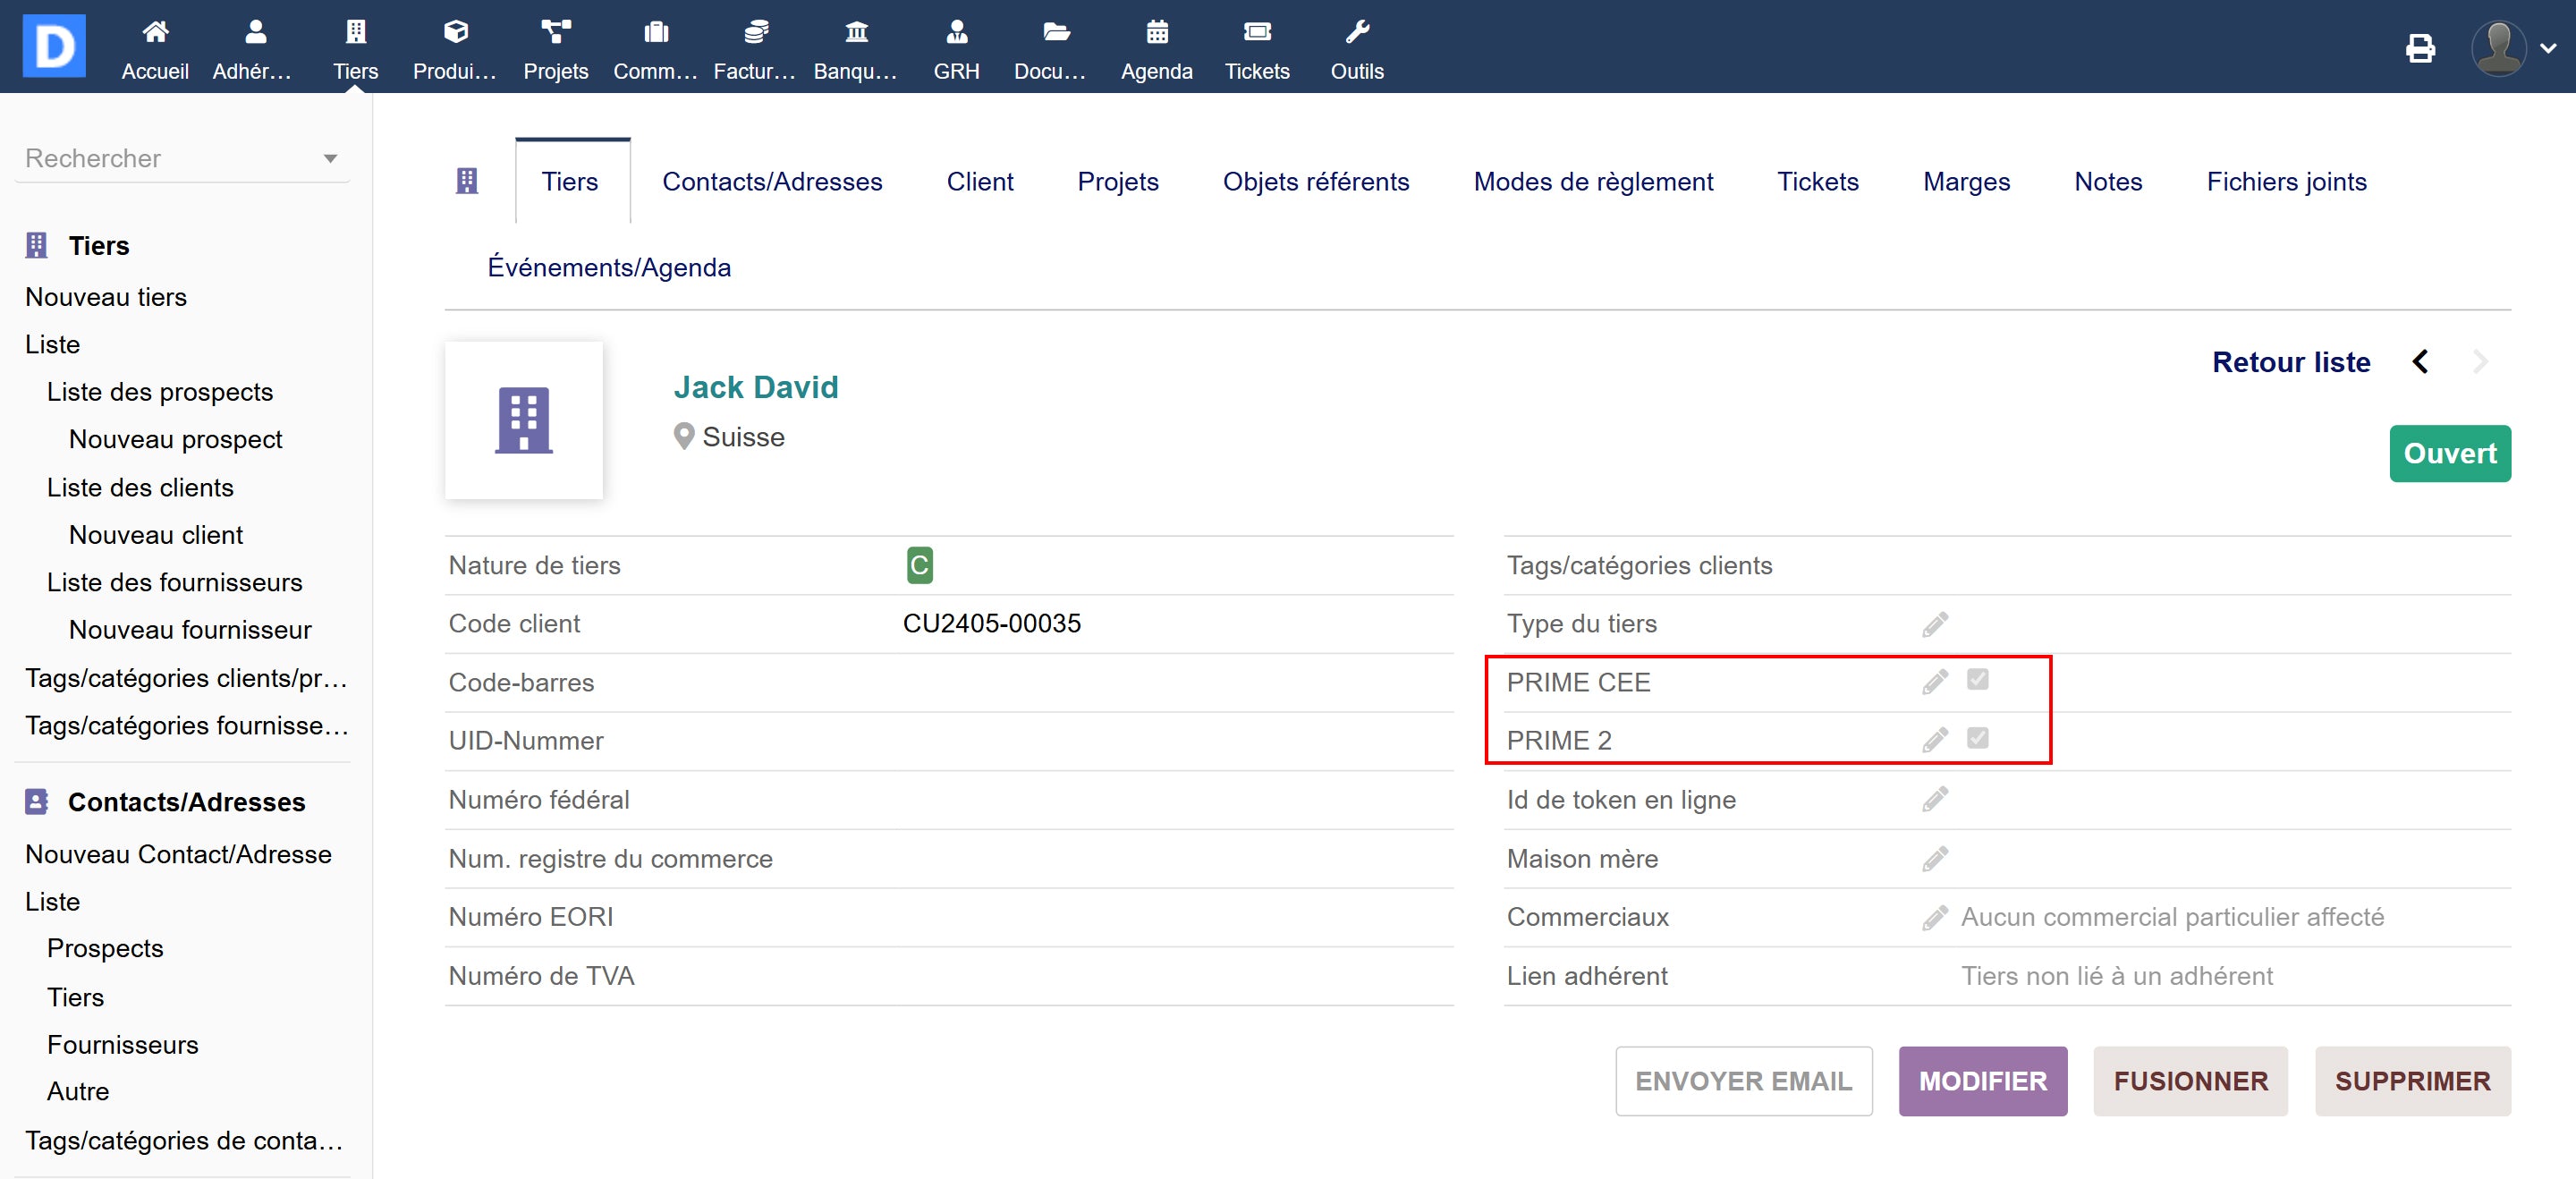Viewport: 2576px width, 1179px height.
Task: Open the Projets module icon
Action: [555, 33]
